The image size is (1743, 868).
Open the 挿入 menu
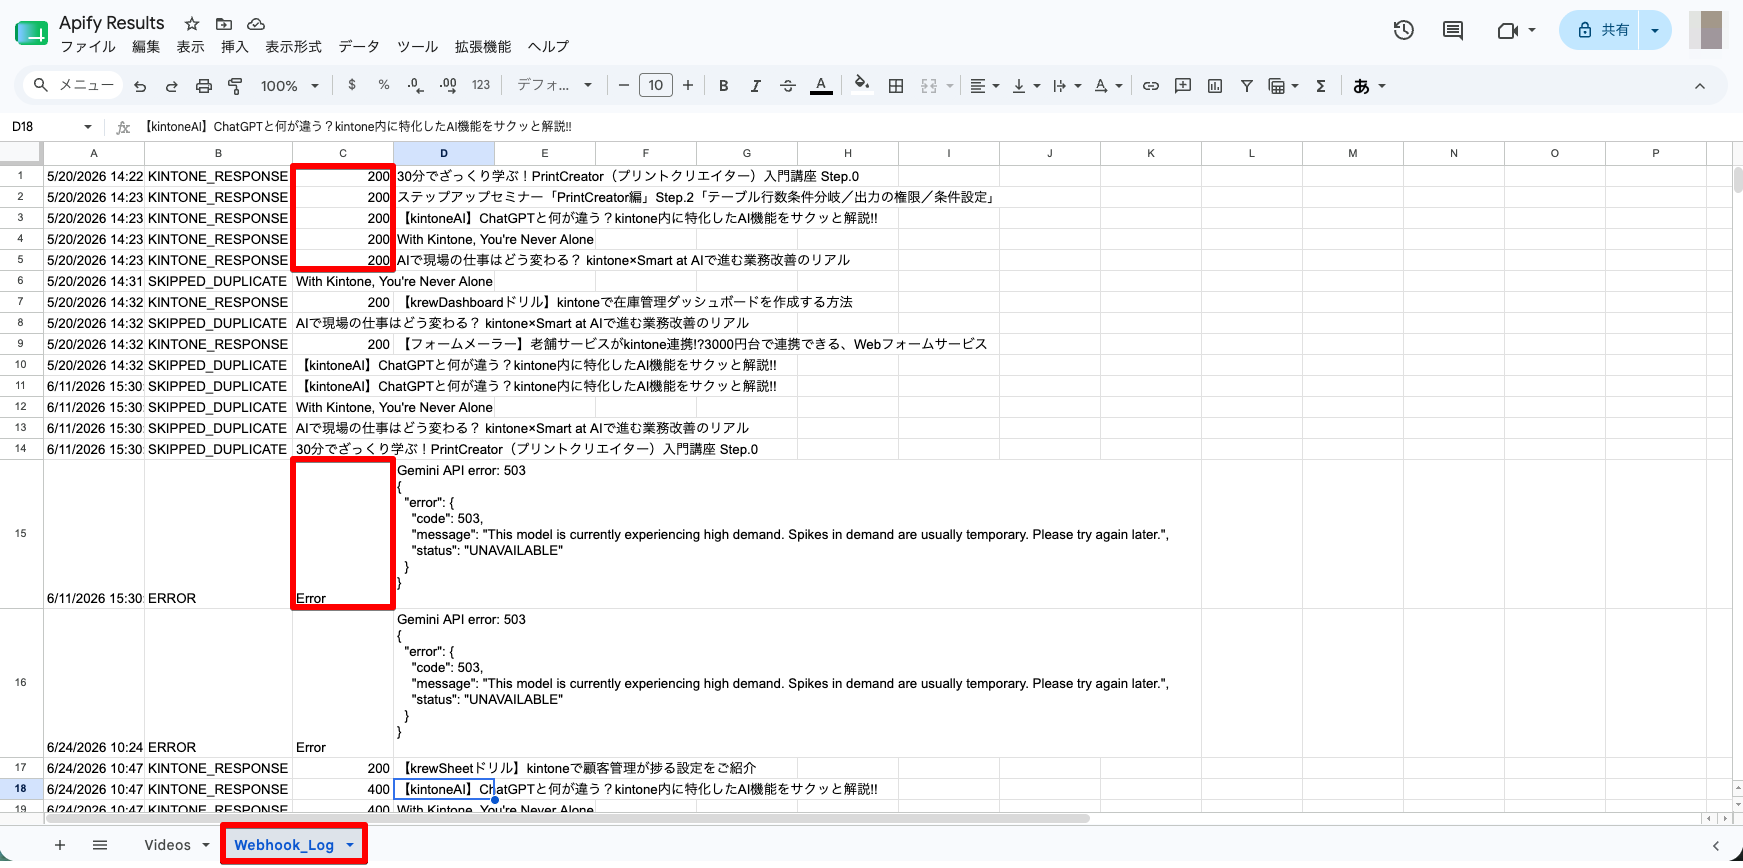234,47
